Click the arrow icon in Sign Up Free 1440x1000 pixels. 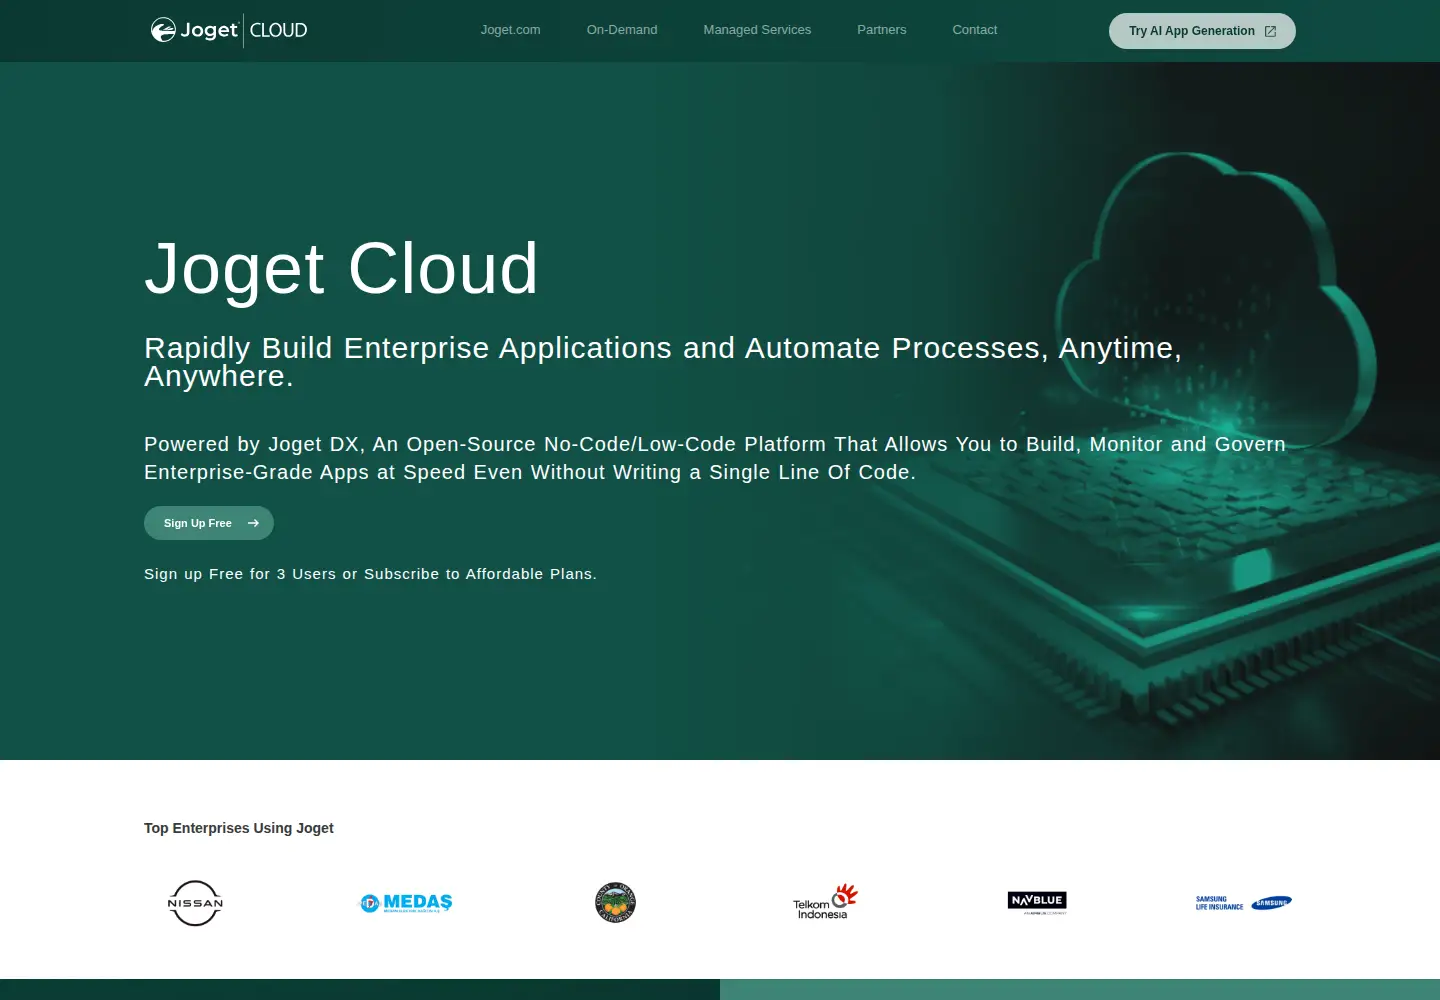pyautogui.click(x=253, y=523)
